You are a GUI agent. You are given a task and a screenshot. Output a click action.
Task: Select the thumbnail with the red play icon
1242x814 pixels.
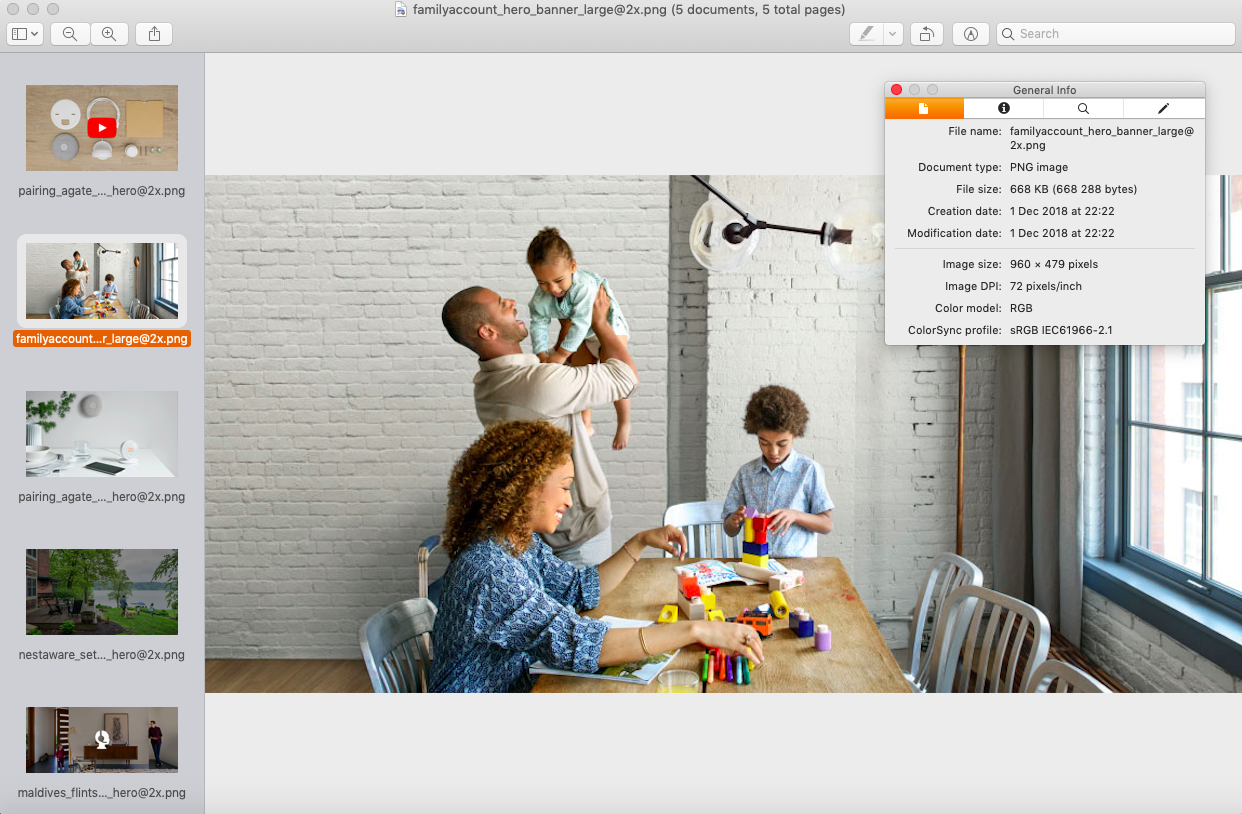click(102, 128)
